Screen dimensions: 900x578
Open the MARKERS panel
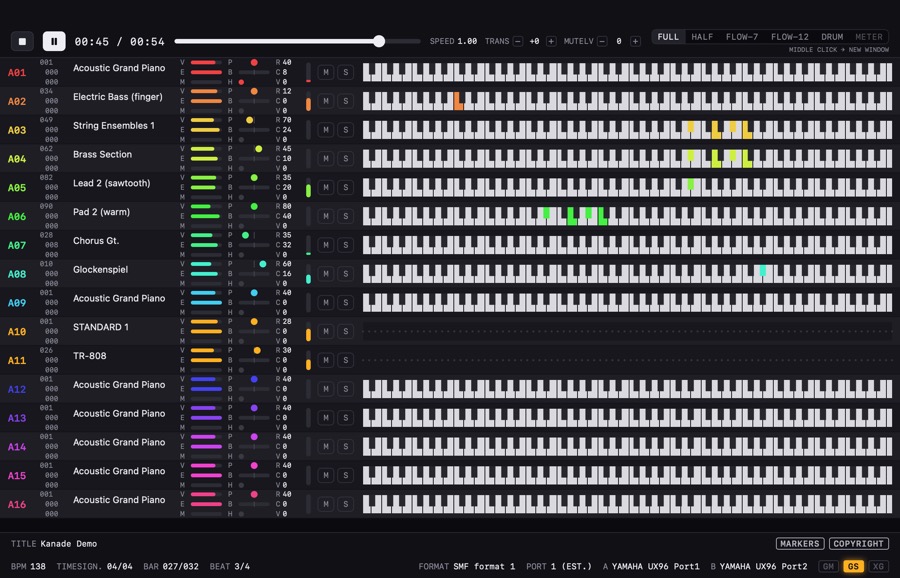pos(800,544)
